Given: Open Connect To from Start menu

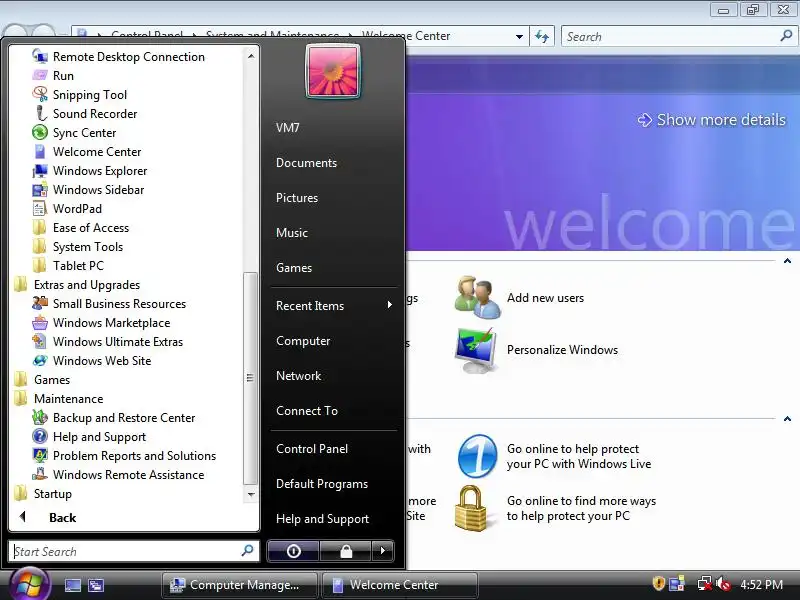Looking at the screenshot, I should (x=307, y=411).
